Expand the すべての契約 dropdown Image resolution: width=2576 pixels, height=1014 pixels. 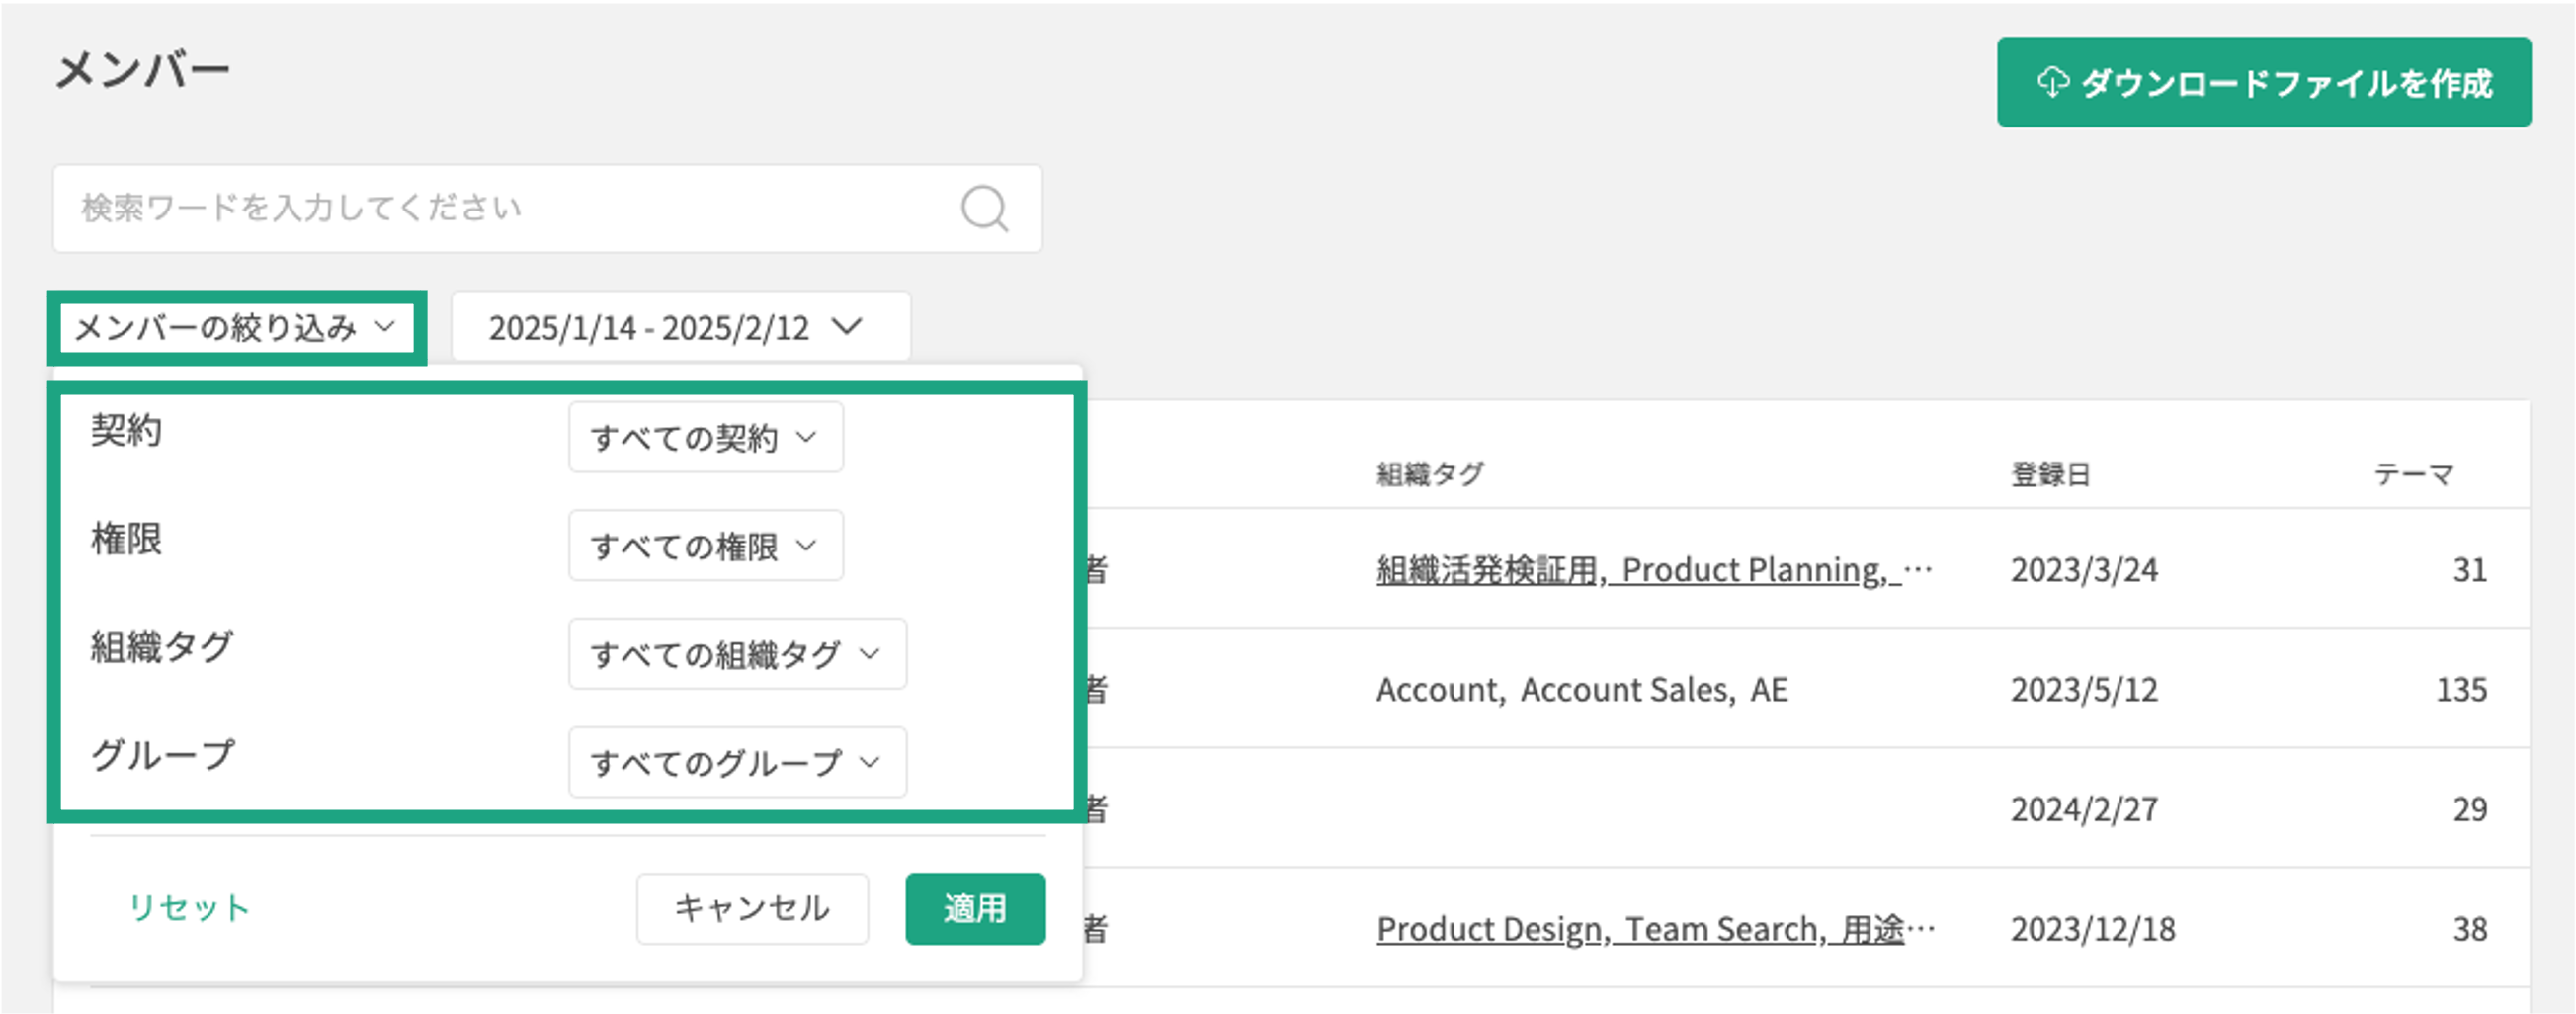point(705,437)
